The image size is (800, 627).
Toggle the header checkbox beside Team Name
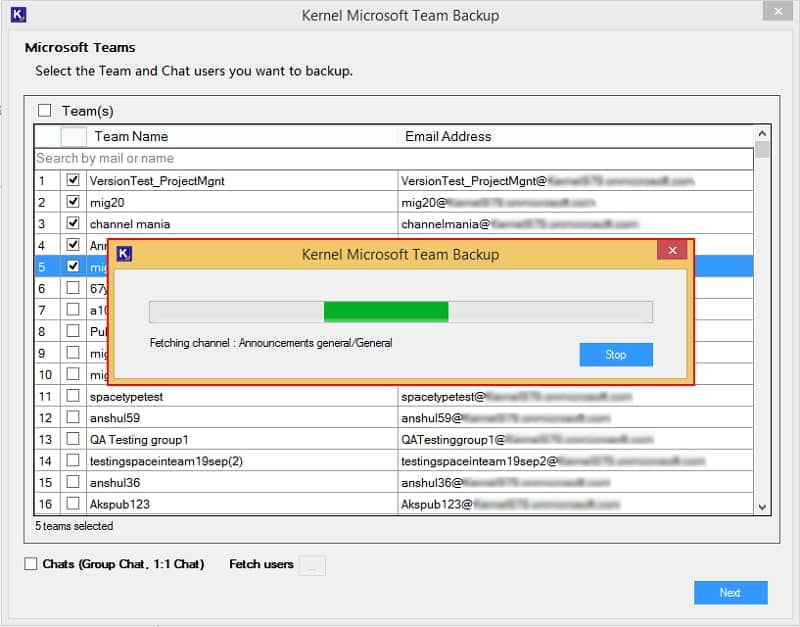[x=73, y=137]
